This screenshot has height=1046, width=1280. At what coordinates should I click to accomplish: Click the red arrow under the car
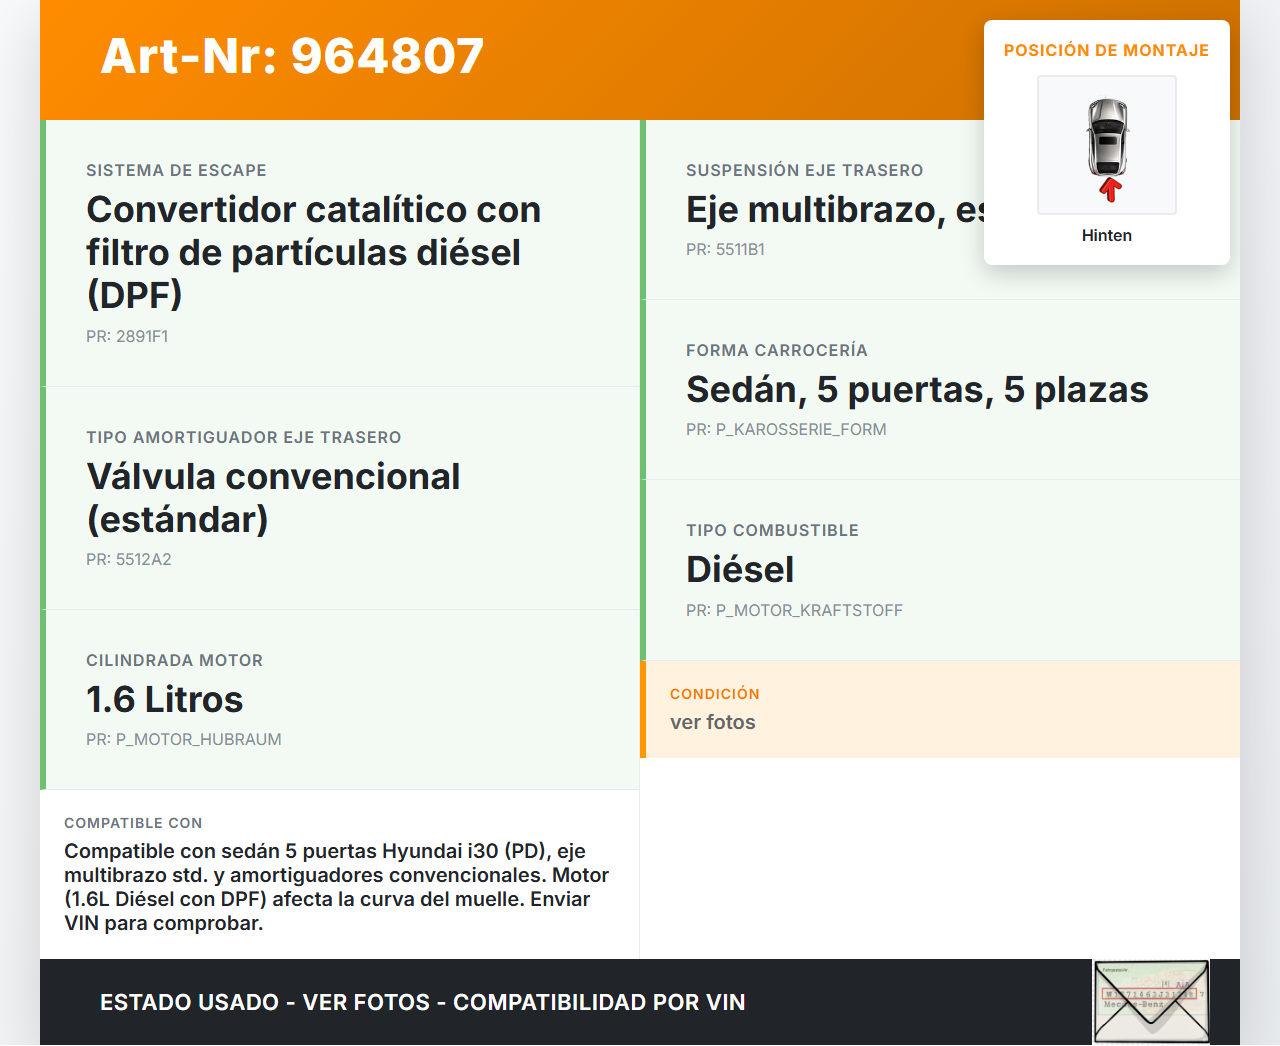pyautogui.click(x=1110, y=190)
